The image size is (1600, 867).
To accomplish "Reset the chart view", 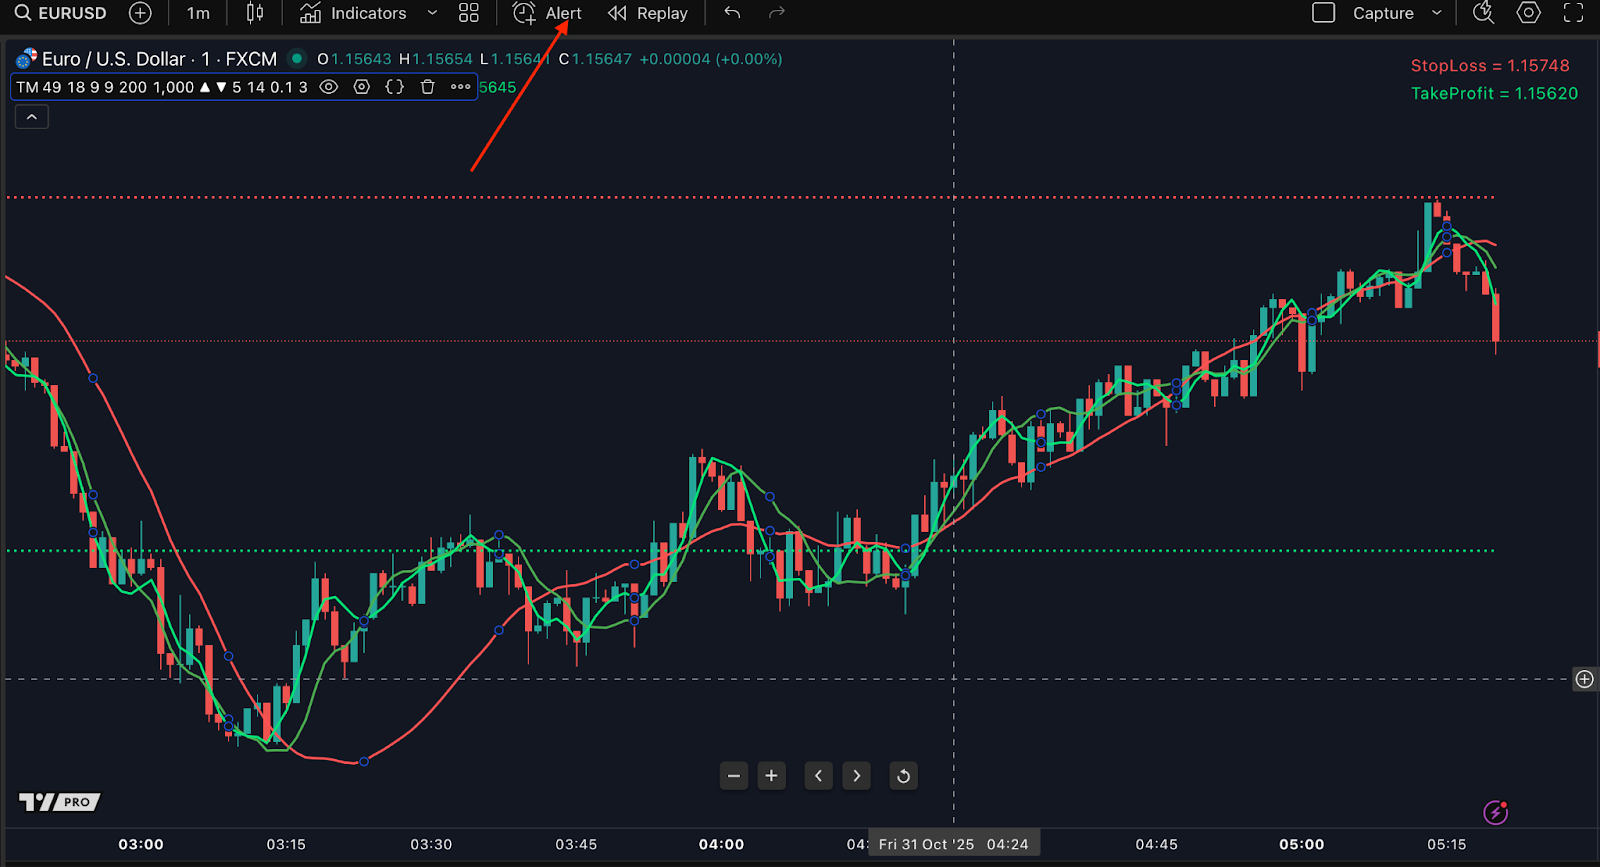I will coord(903,776).
